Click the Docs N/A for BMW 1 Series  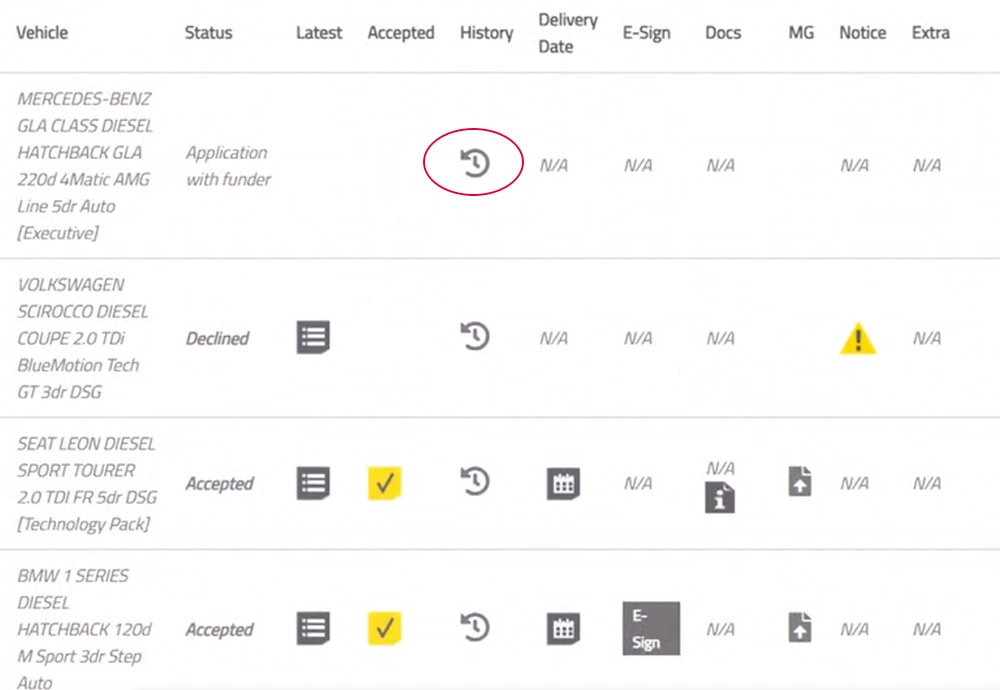[x=721, y=629]
